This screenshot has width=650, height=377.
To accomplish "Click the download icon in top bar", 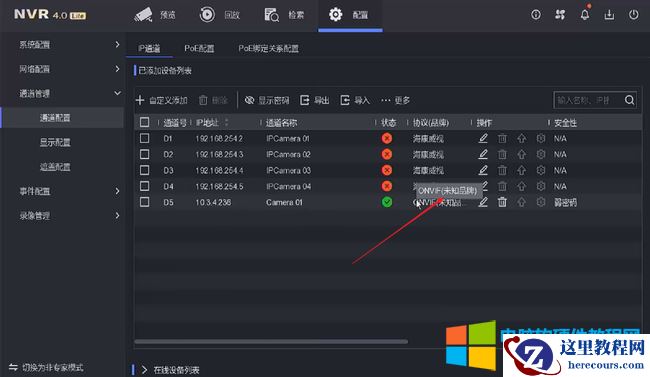I will (x=609, y=15).
